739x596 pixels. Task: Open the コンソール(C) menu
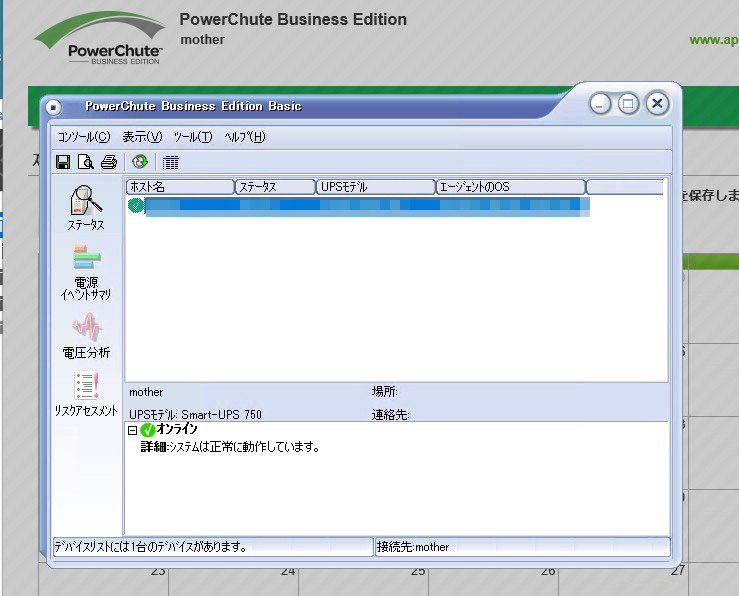coord(84,137)
